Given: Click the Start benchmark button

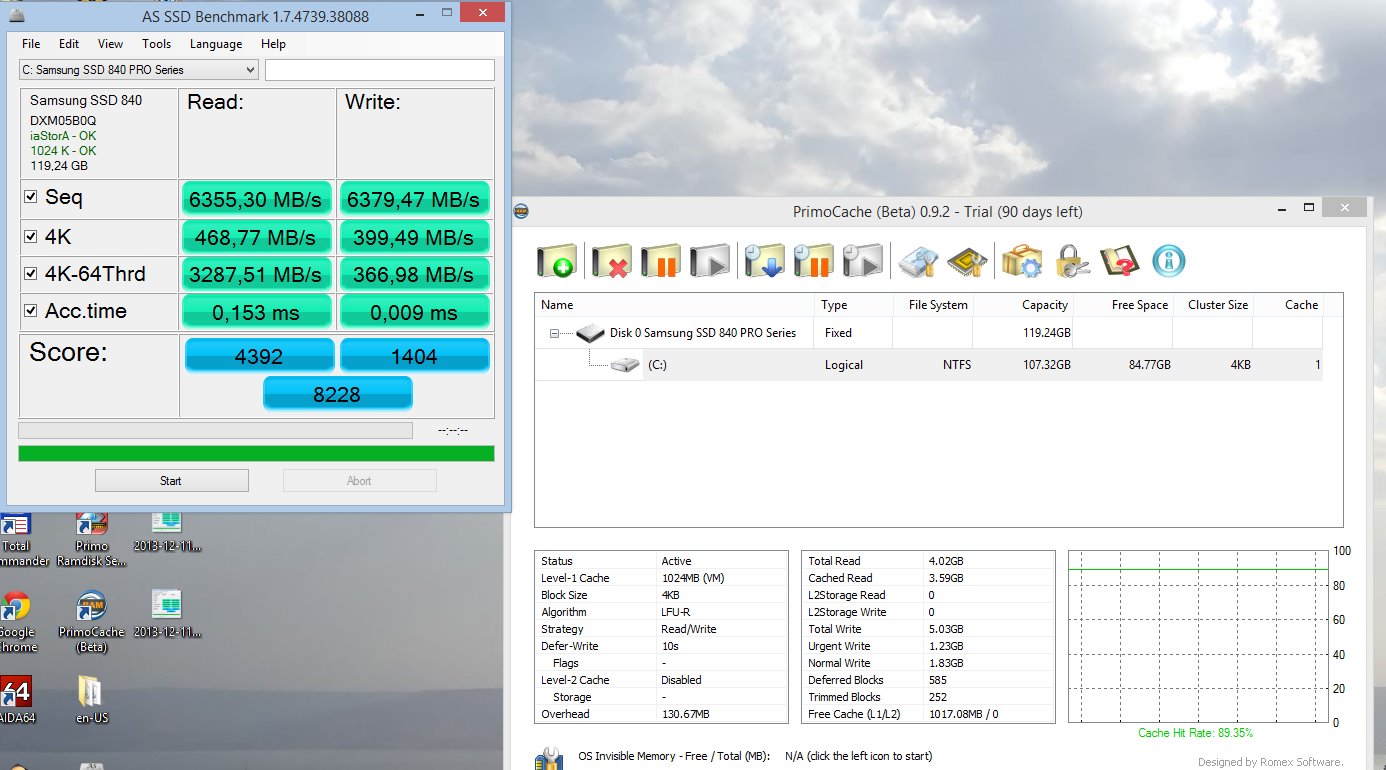Looking at the screenshot, I should tap(171, 481).
